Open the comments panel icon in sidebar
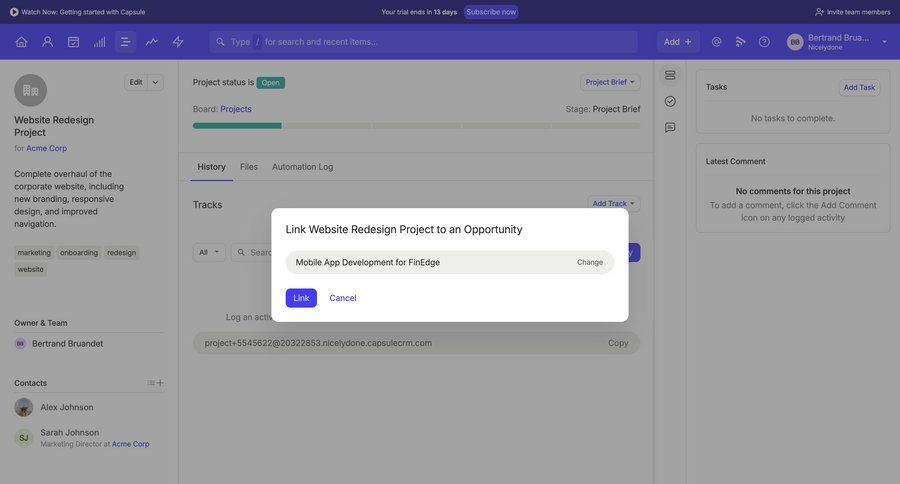Image resolution: width=900 pixels, height=484 pixels. point(670,127)
